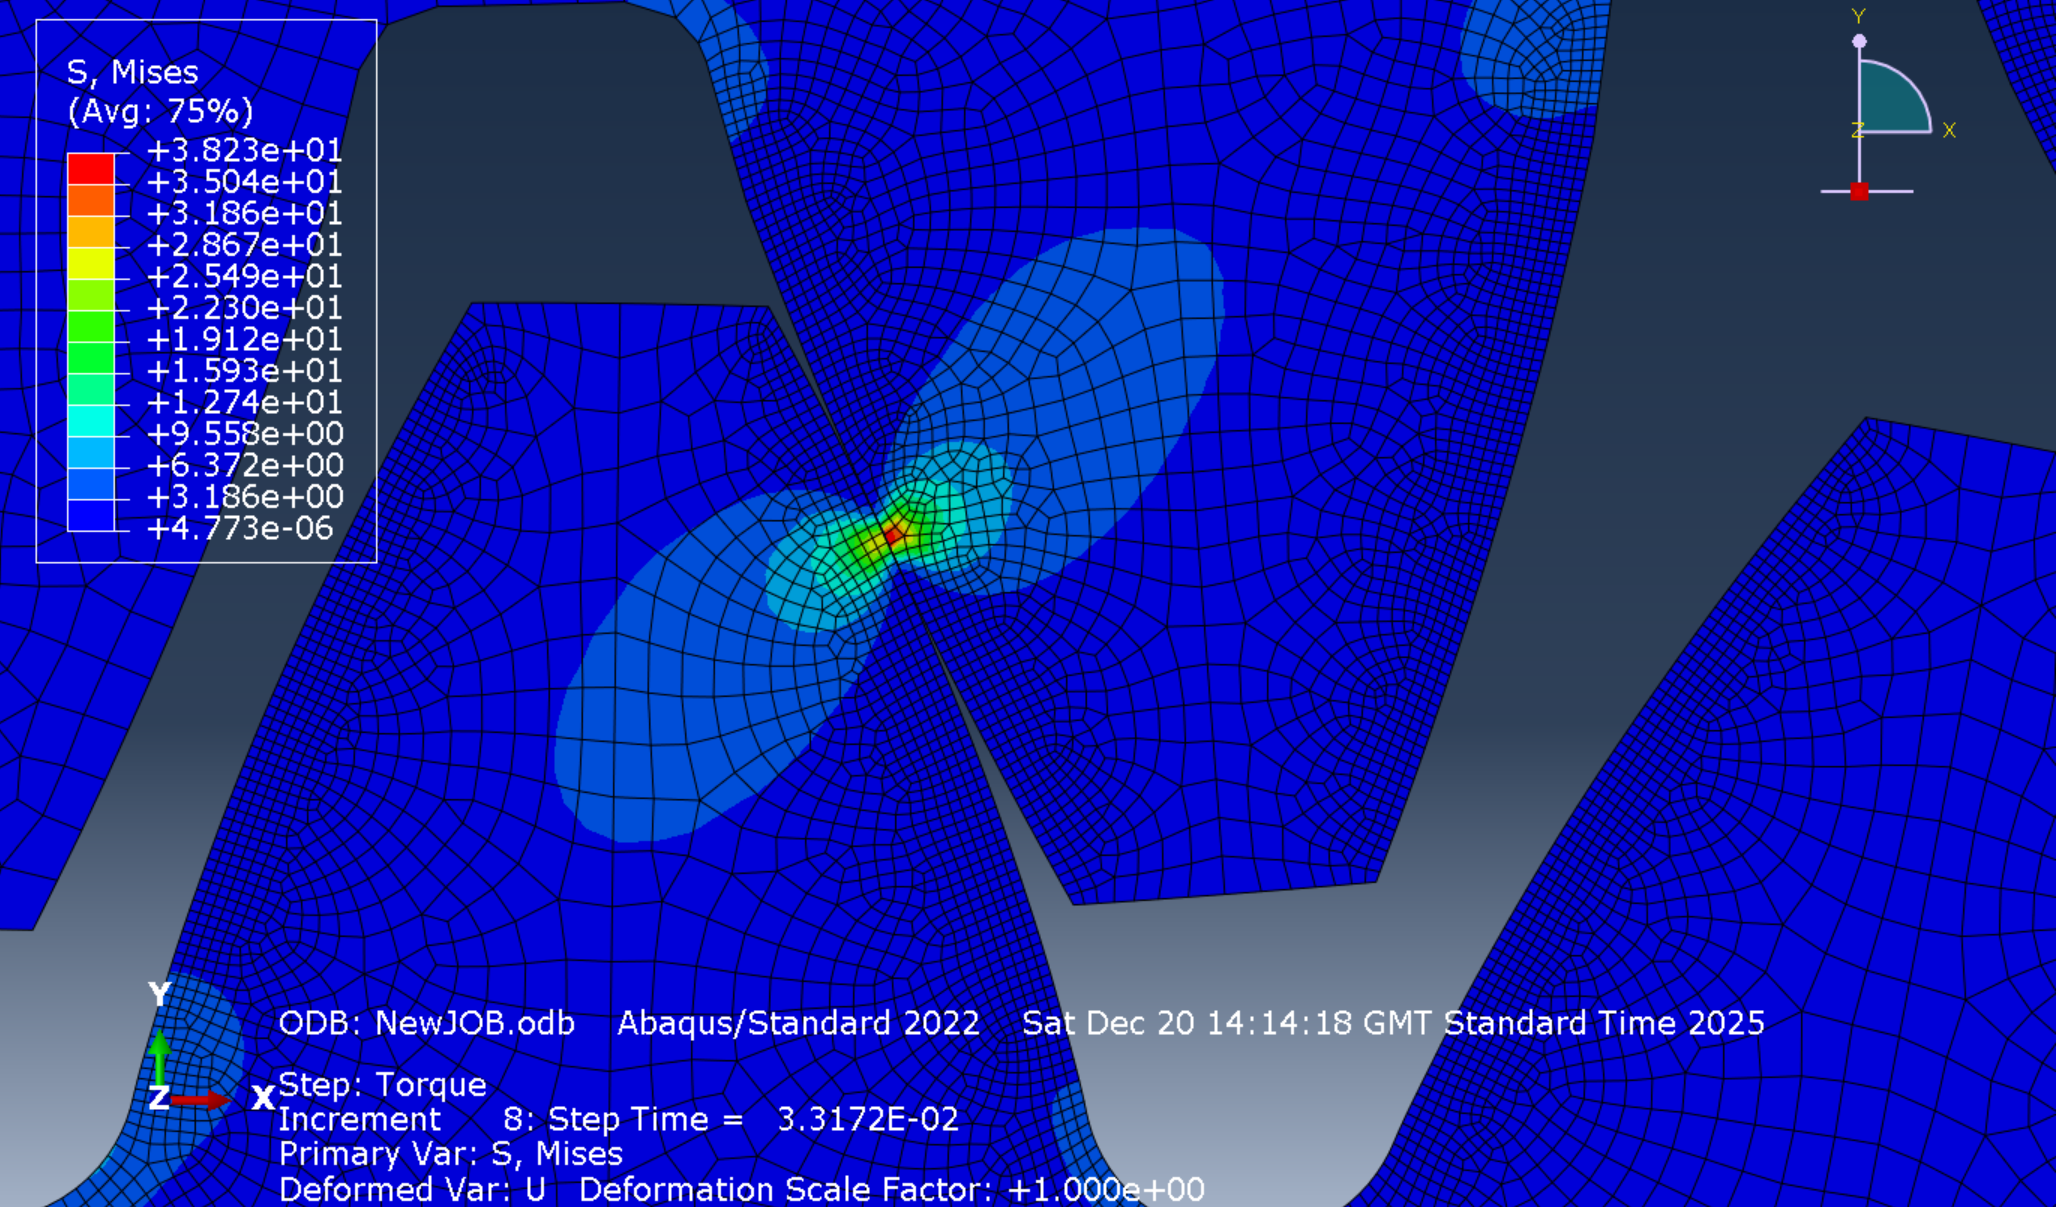Click the 'Step: Torque' state text
This screenshot has width=2056, height=1207.
click(382, 1084)
